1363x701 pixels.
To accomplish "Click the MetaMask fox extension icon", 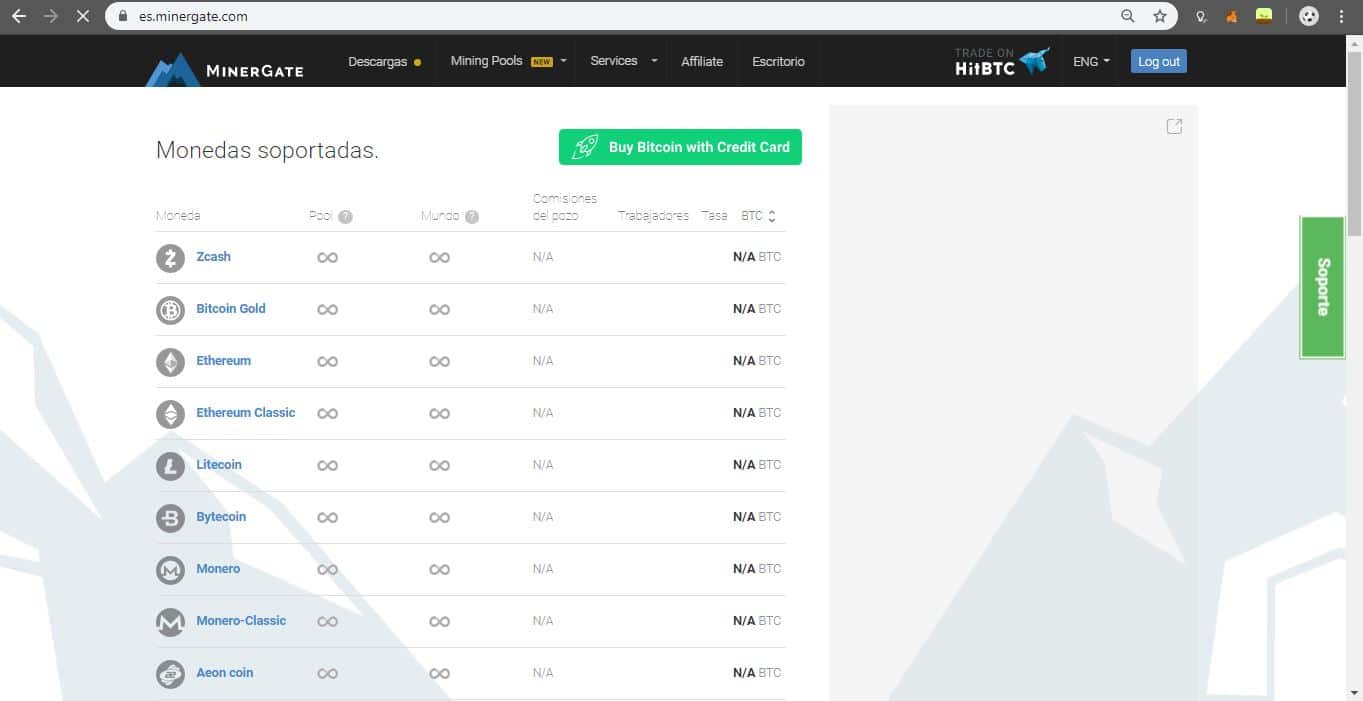I will [1232, 16].
